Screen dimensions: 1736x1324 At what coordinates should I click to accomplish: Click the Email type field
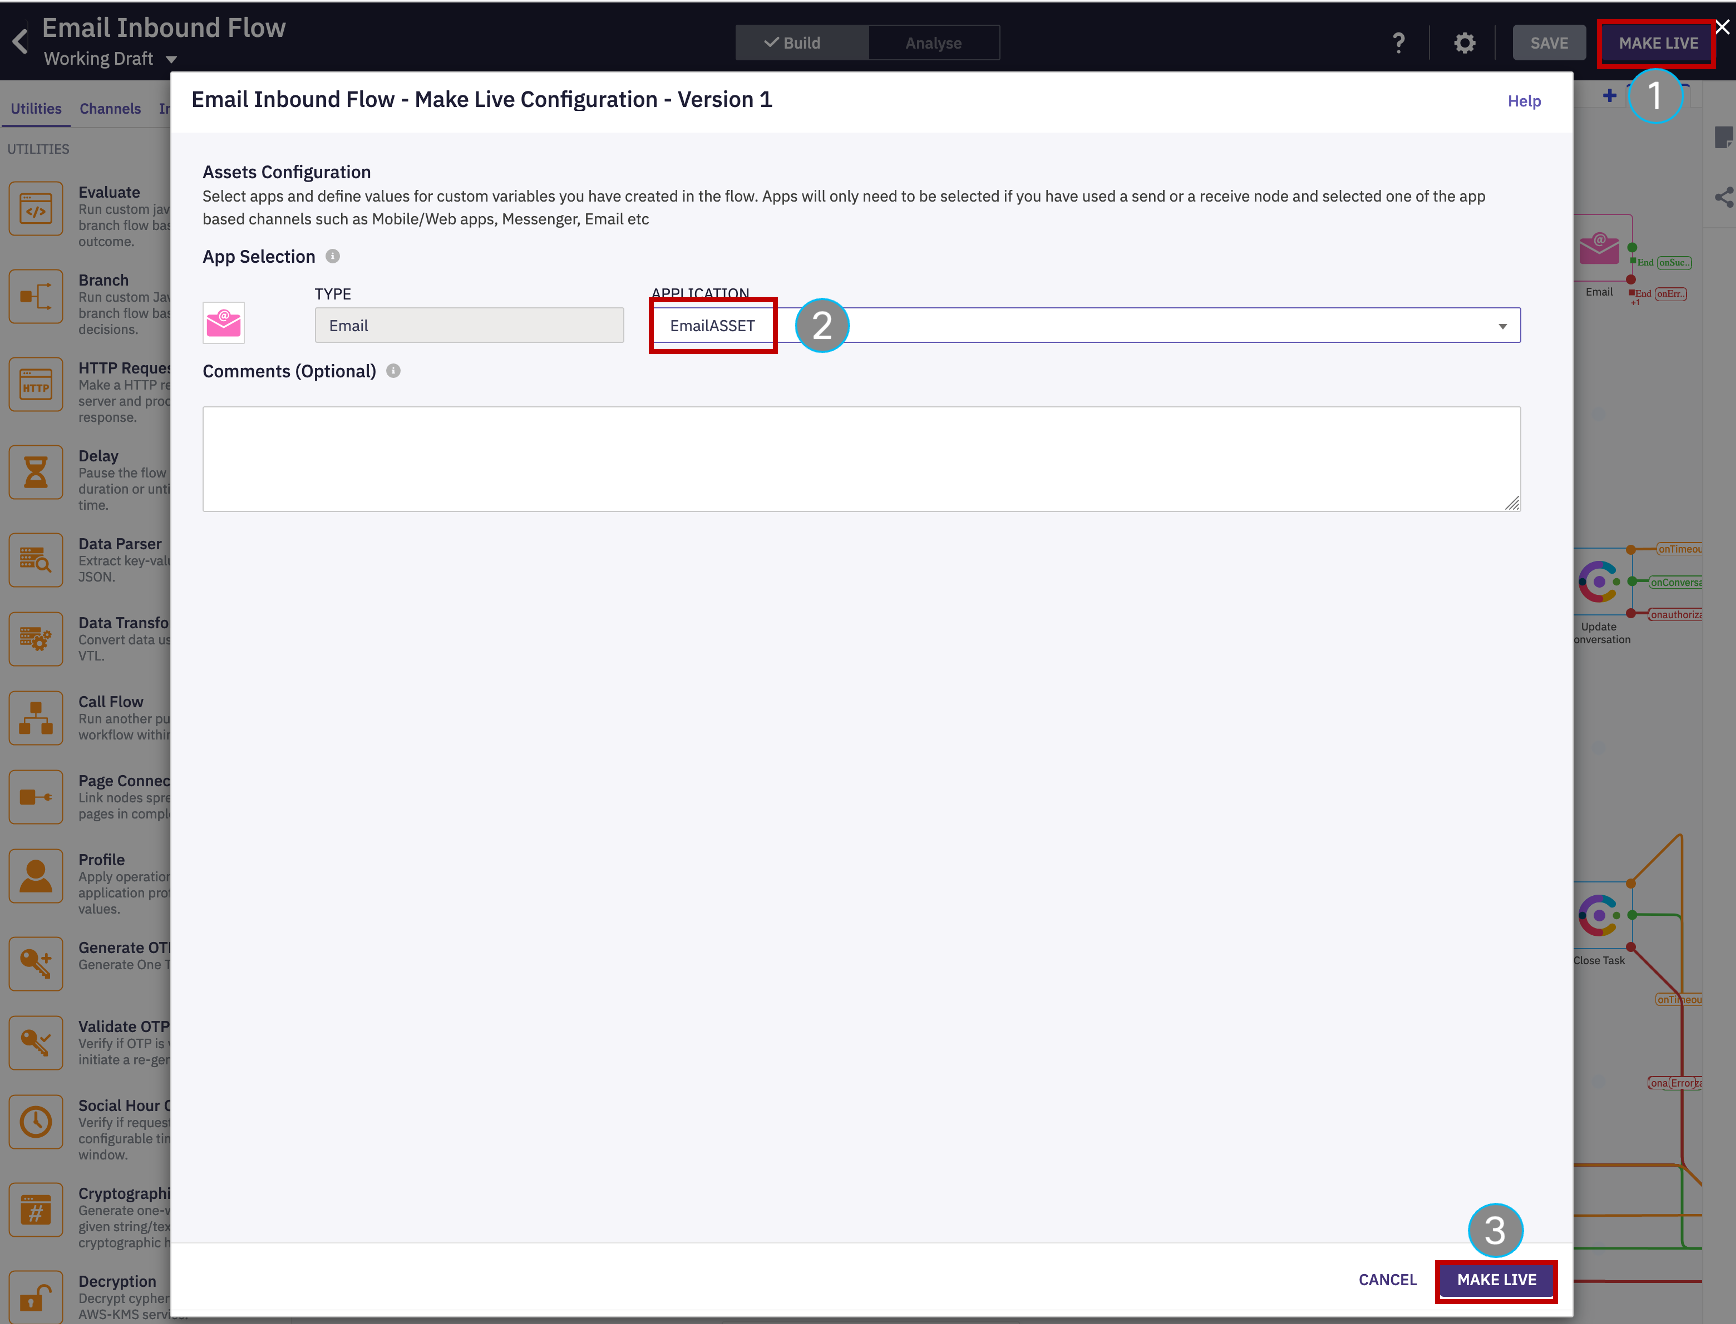pos(469,325)
